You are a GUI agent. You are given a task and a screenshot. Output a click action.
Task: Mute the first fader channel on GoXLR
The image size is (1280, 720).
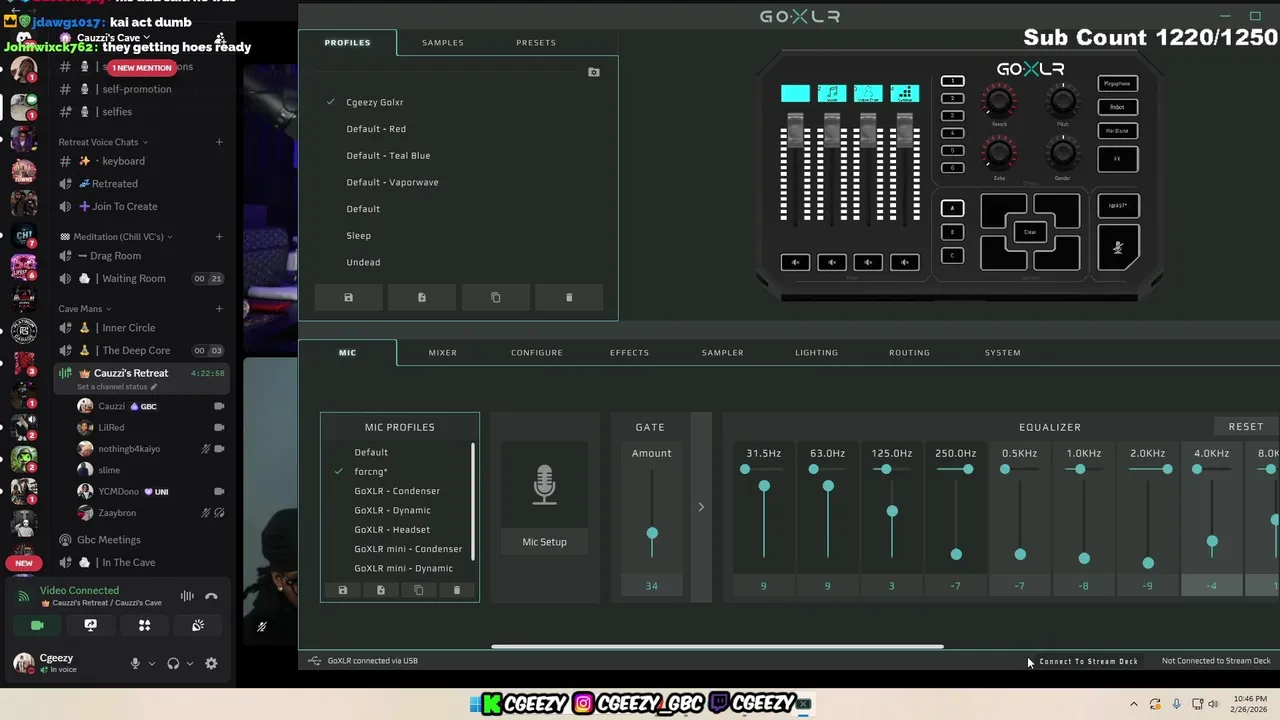(x=795, y=262)
